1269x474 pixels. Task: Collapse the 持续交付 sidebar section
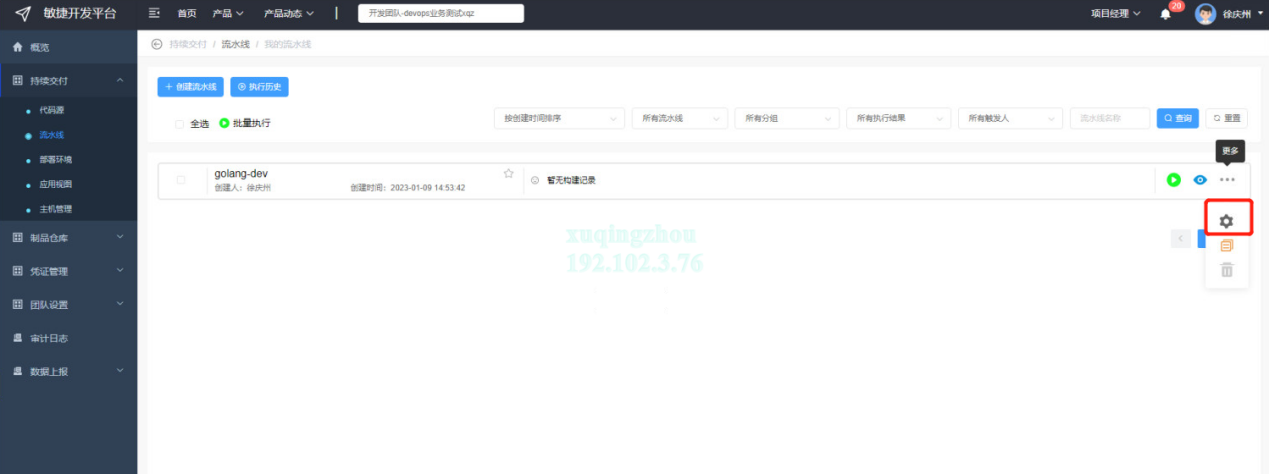click(x=120, y=80)
